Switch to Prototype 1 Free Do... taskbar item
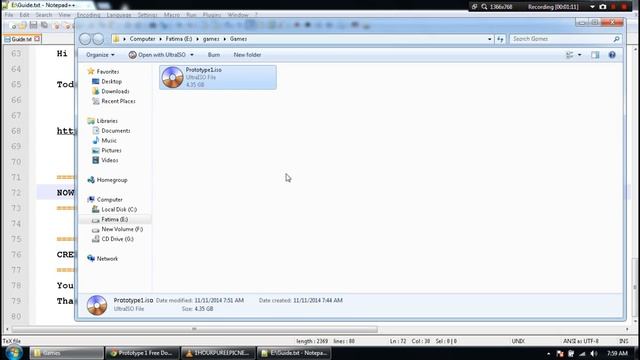The width and height of the screenshot is (640, 360). [142, 353]
